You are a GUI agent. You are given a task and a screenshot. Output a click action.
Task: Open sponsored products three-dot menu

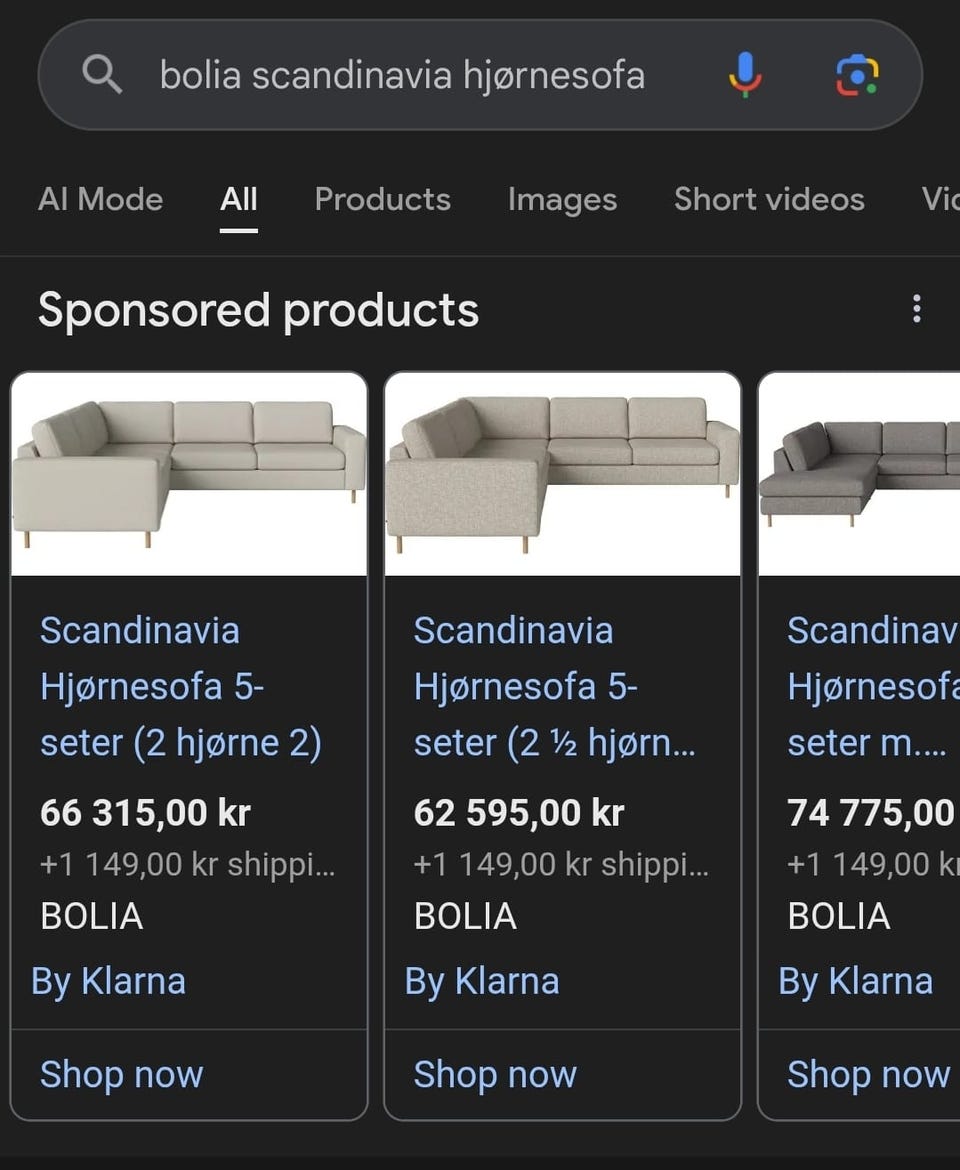click(916, 310)
